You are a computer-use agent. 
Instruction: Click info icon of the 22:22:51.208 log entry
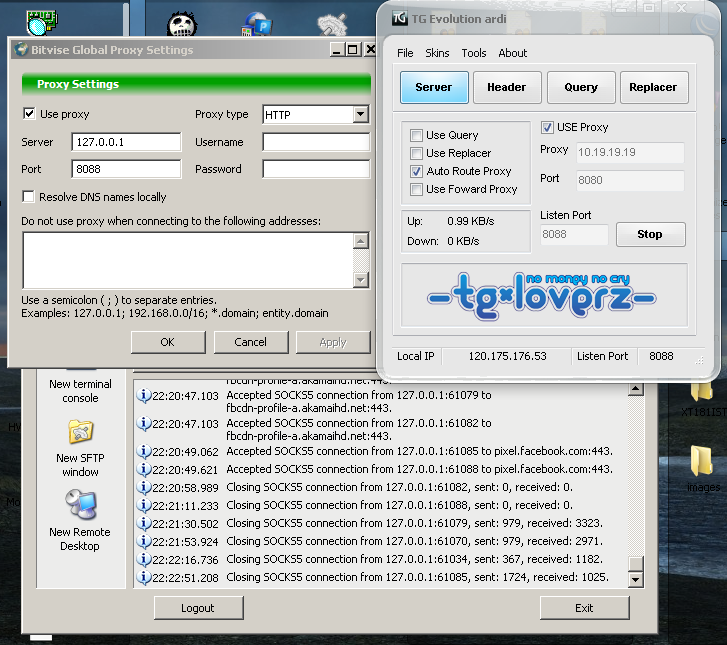pos(143,577)
